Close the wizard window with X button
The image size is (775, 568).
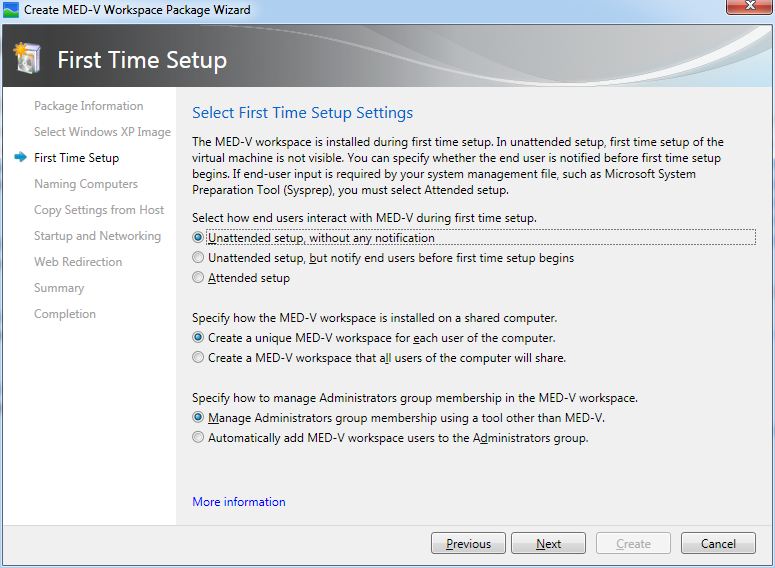tap(748, 9)
